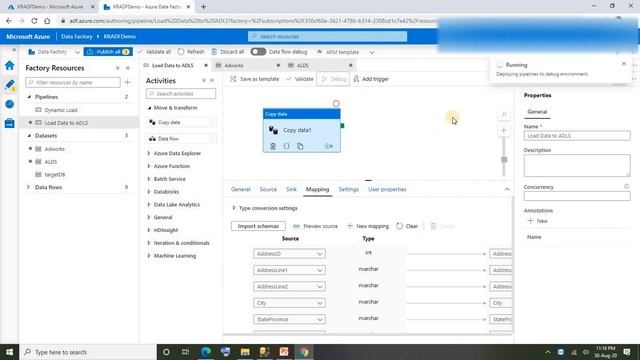Collapse the activity settings panel chevron
Viewport: 640px width, 360px height.
coord(507,189)
